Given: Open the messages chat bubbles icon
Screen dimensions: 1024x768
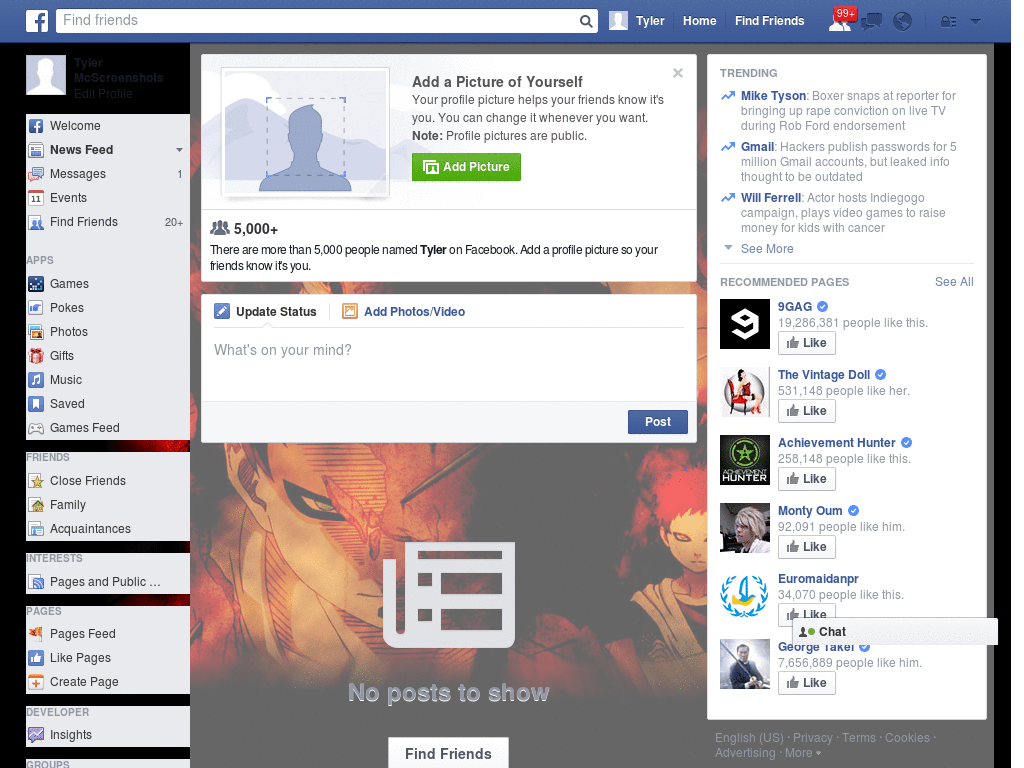Looking at the screenshot, I should click(x=871, y=22).
